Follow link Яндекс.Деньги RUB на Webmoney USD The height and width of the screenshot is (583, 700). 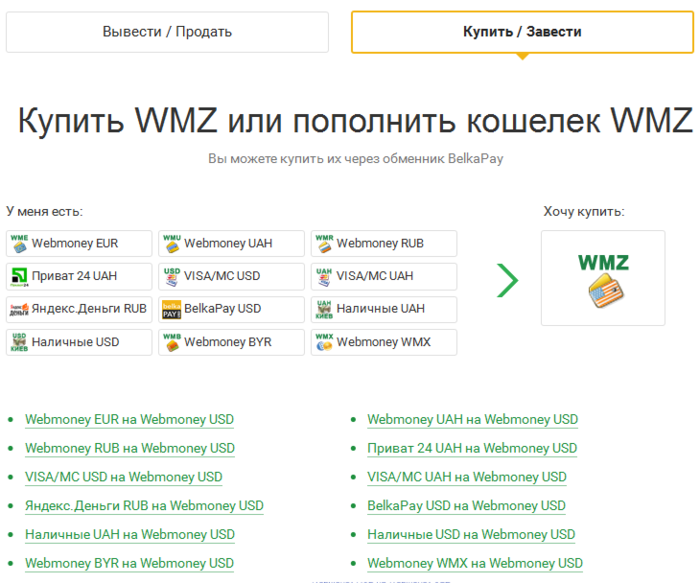(144, 506)
